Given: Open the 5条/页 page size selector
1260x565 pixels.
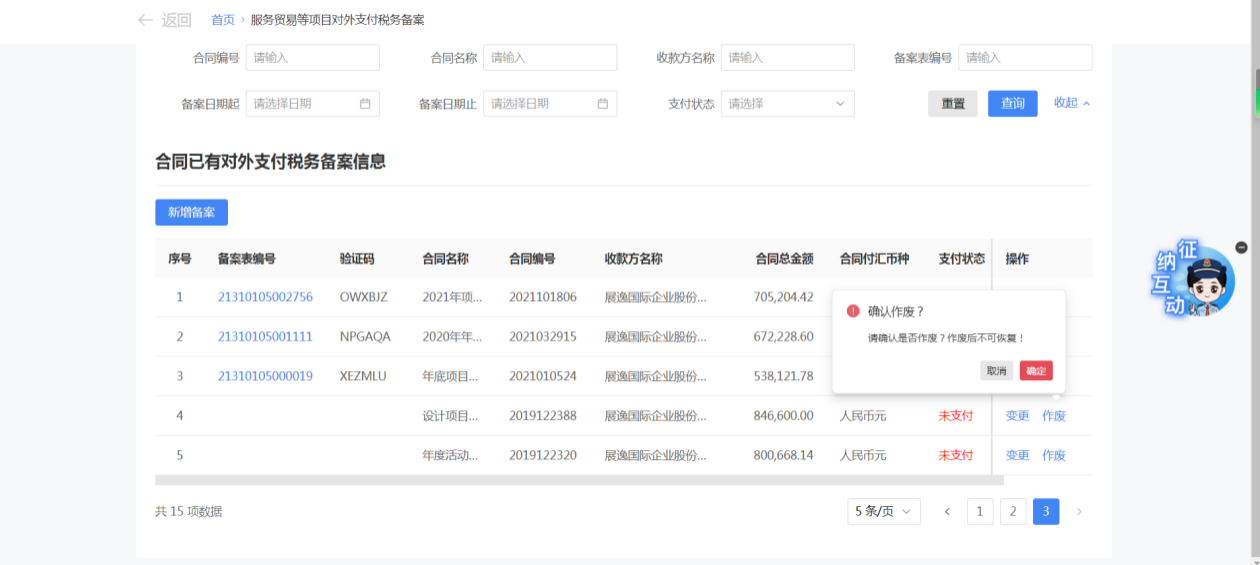Looking at the screenshot, I should pyautogui.click(x=883, y=512).
